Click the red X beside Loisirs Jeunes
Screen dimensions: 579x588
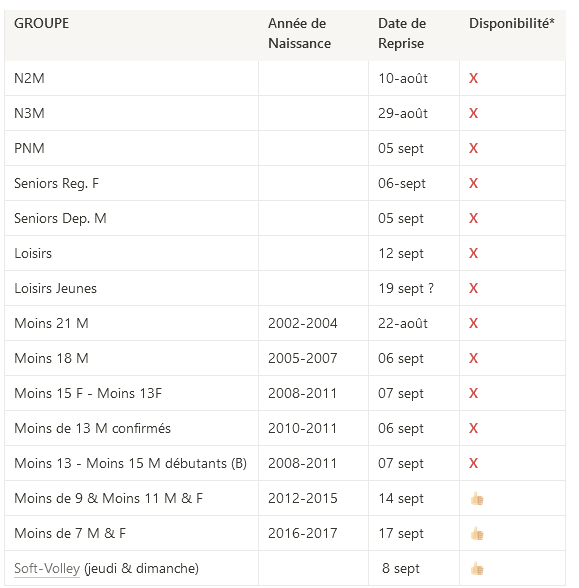[x=473, y=288]
